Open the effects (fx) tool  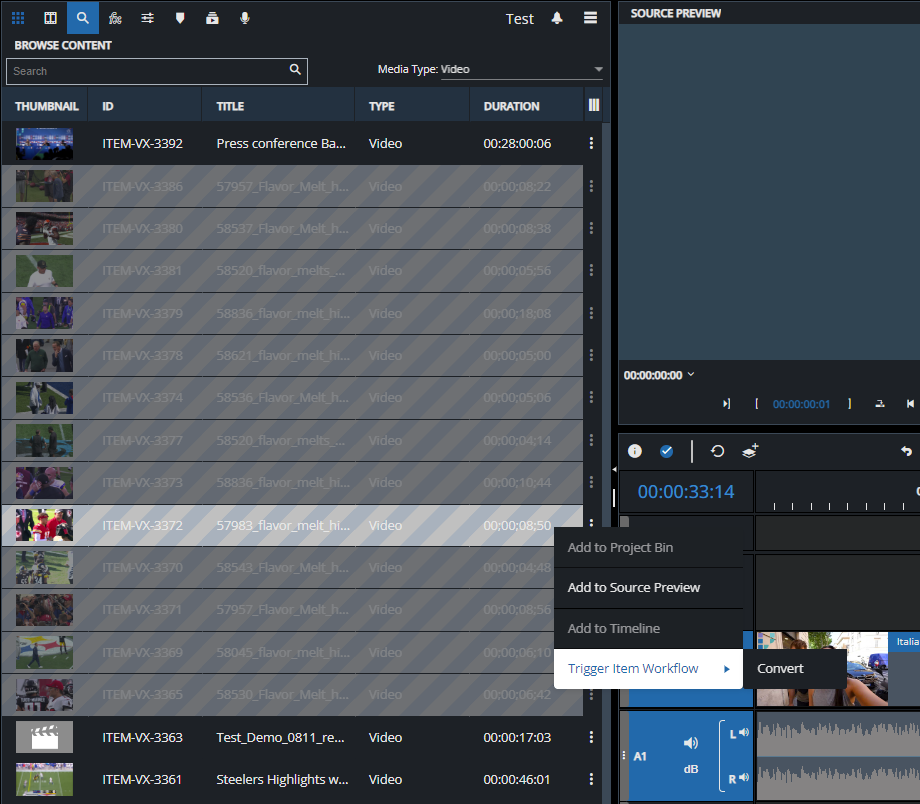tap(115, 18)
